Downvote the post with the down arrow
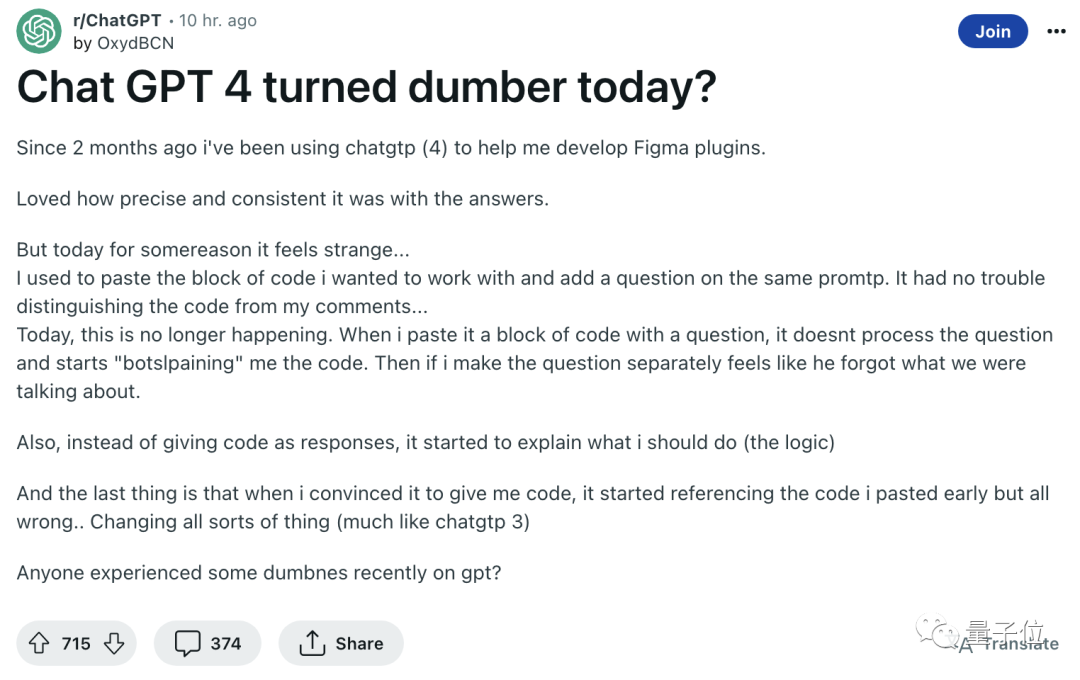Viewport: 1080px width, 680px height. 114,643
